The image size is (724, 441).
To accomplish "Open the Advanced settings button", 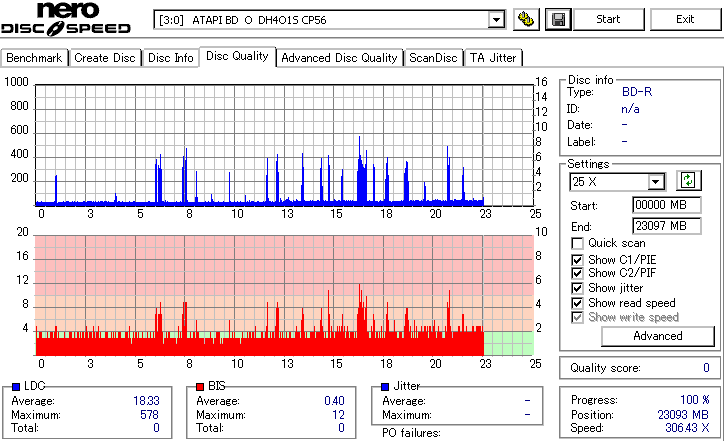I will (658, 336).
